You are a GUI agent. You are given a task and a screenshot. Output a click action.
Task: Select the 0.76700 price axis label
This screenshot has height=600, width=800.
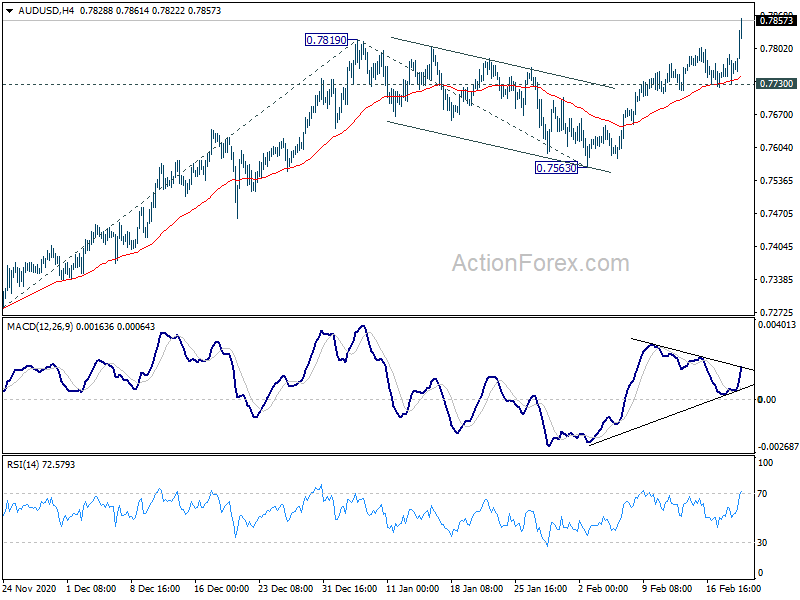click(x=777, y=115)
